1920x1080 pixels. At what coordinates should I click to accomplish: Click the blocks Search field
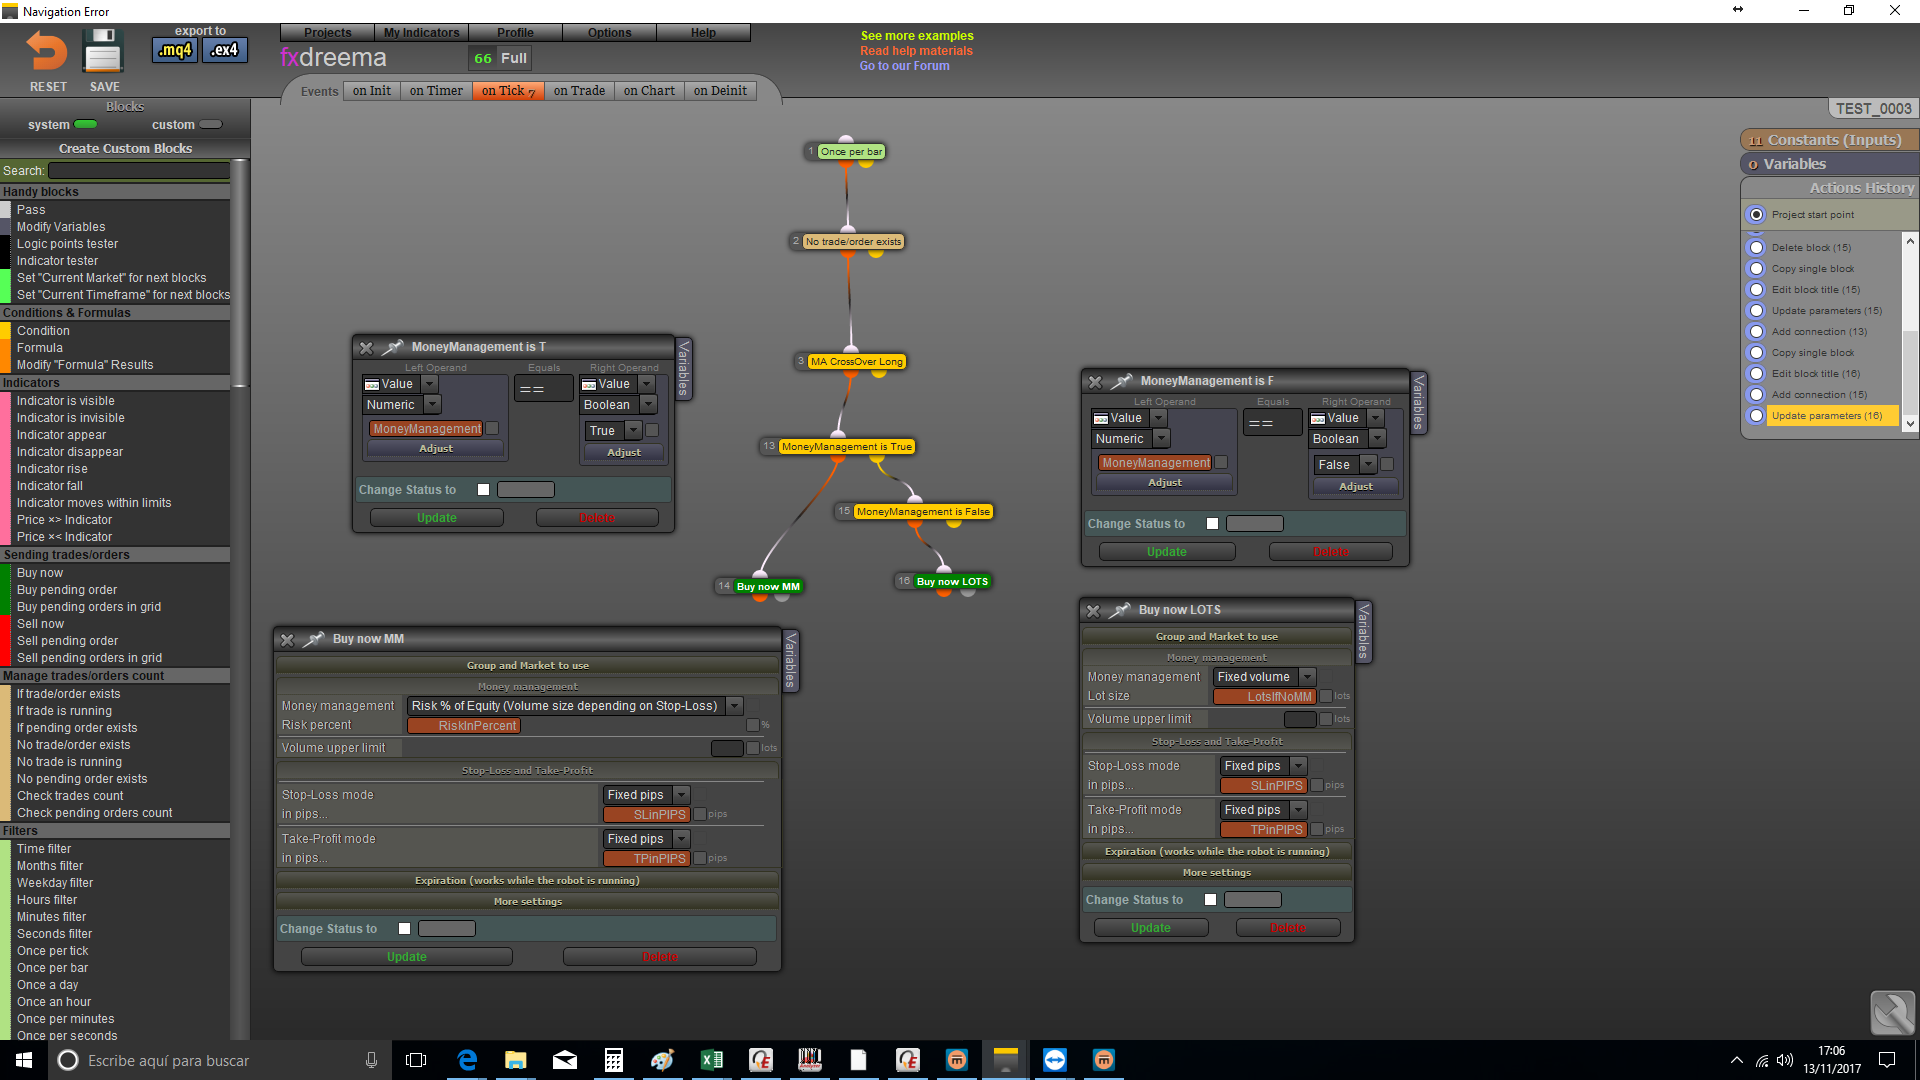139,171
